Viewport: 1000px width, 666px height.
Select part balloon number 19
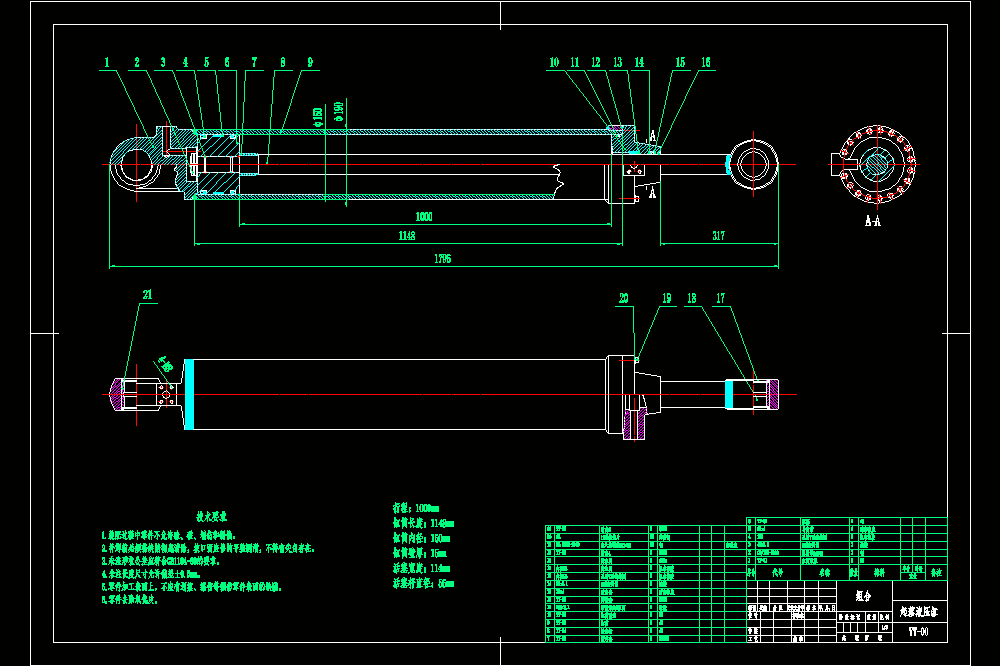tap(667, 299)
